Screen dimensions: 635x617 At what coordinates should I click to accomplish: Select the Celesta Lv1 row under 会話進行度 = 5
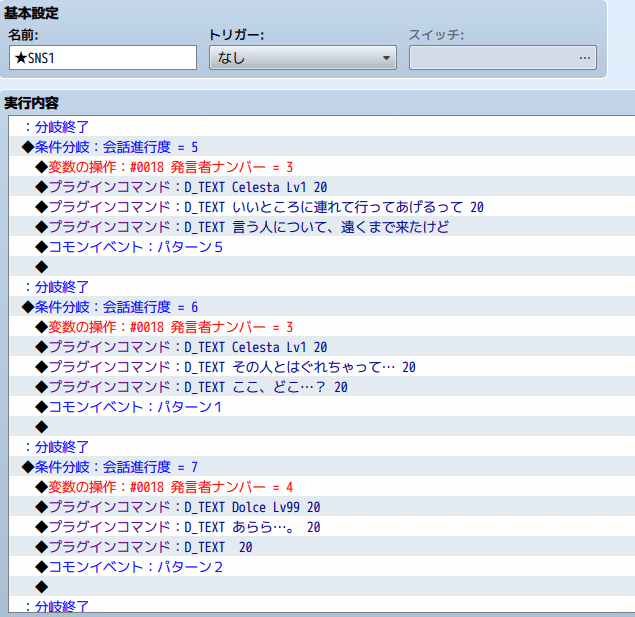point(322,187)
